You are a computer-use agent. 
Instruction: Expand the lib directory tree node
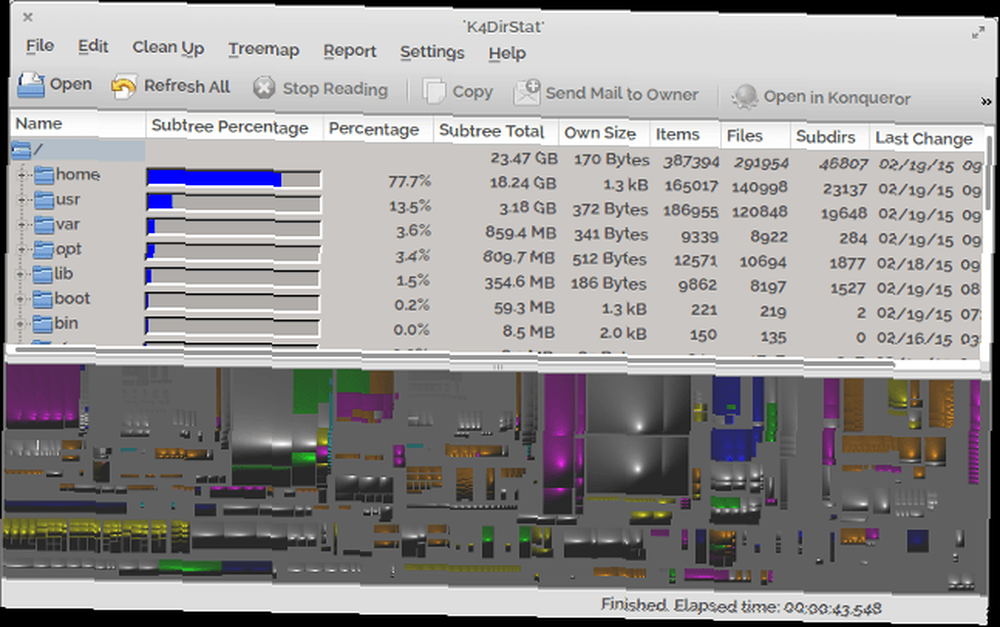point(20,274)
